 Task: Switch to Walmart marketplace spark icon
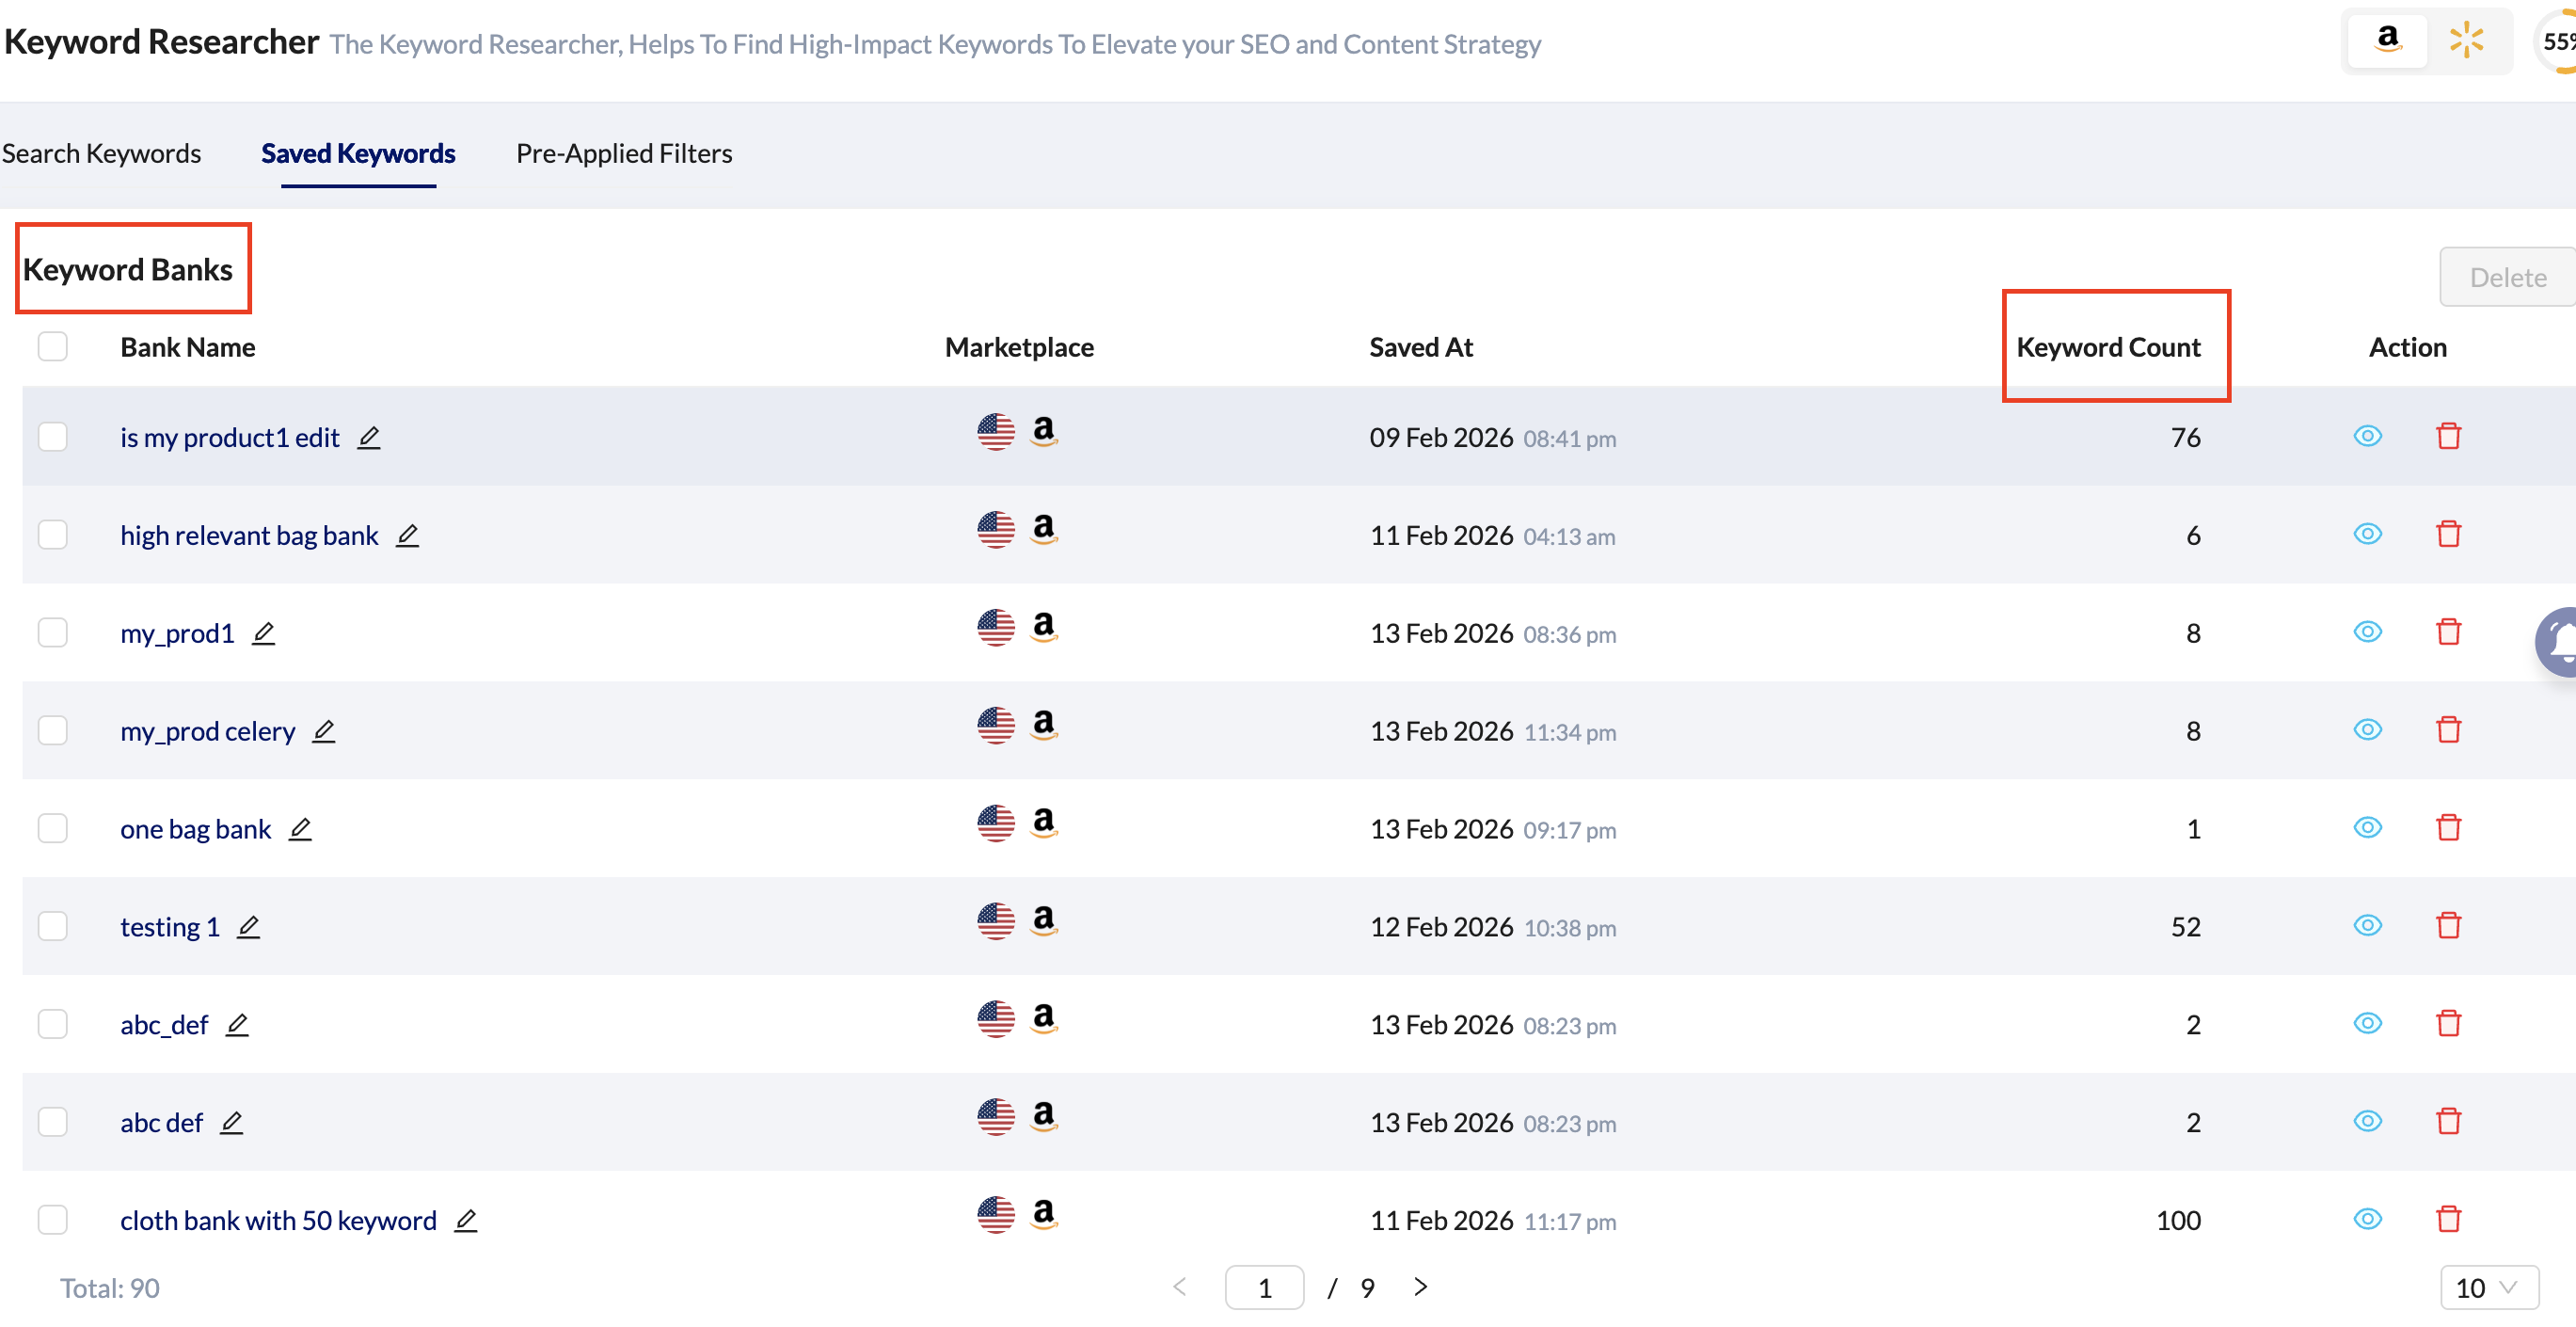(x=2465, y=40)
